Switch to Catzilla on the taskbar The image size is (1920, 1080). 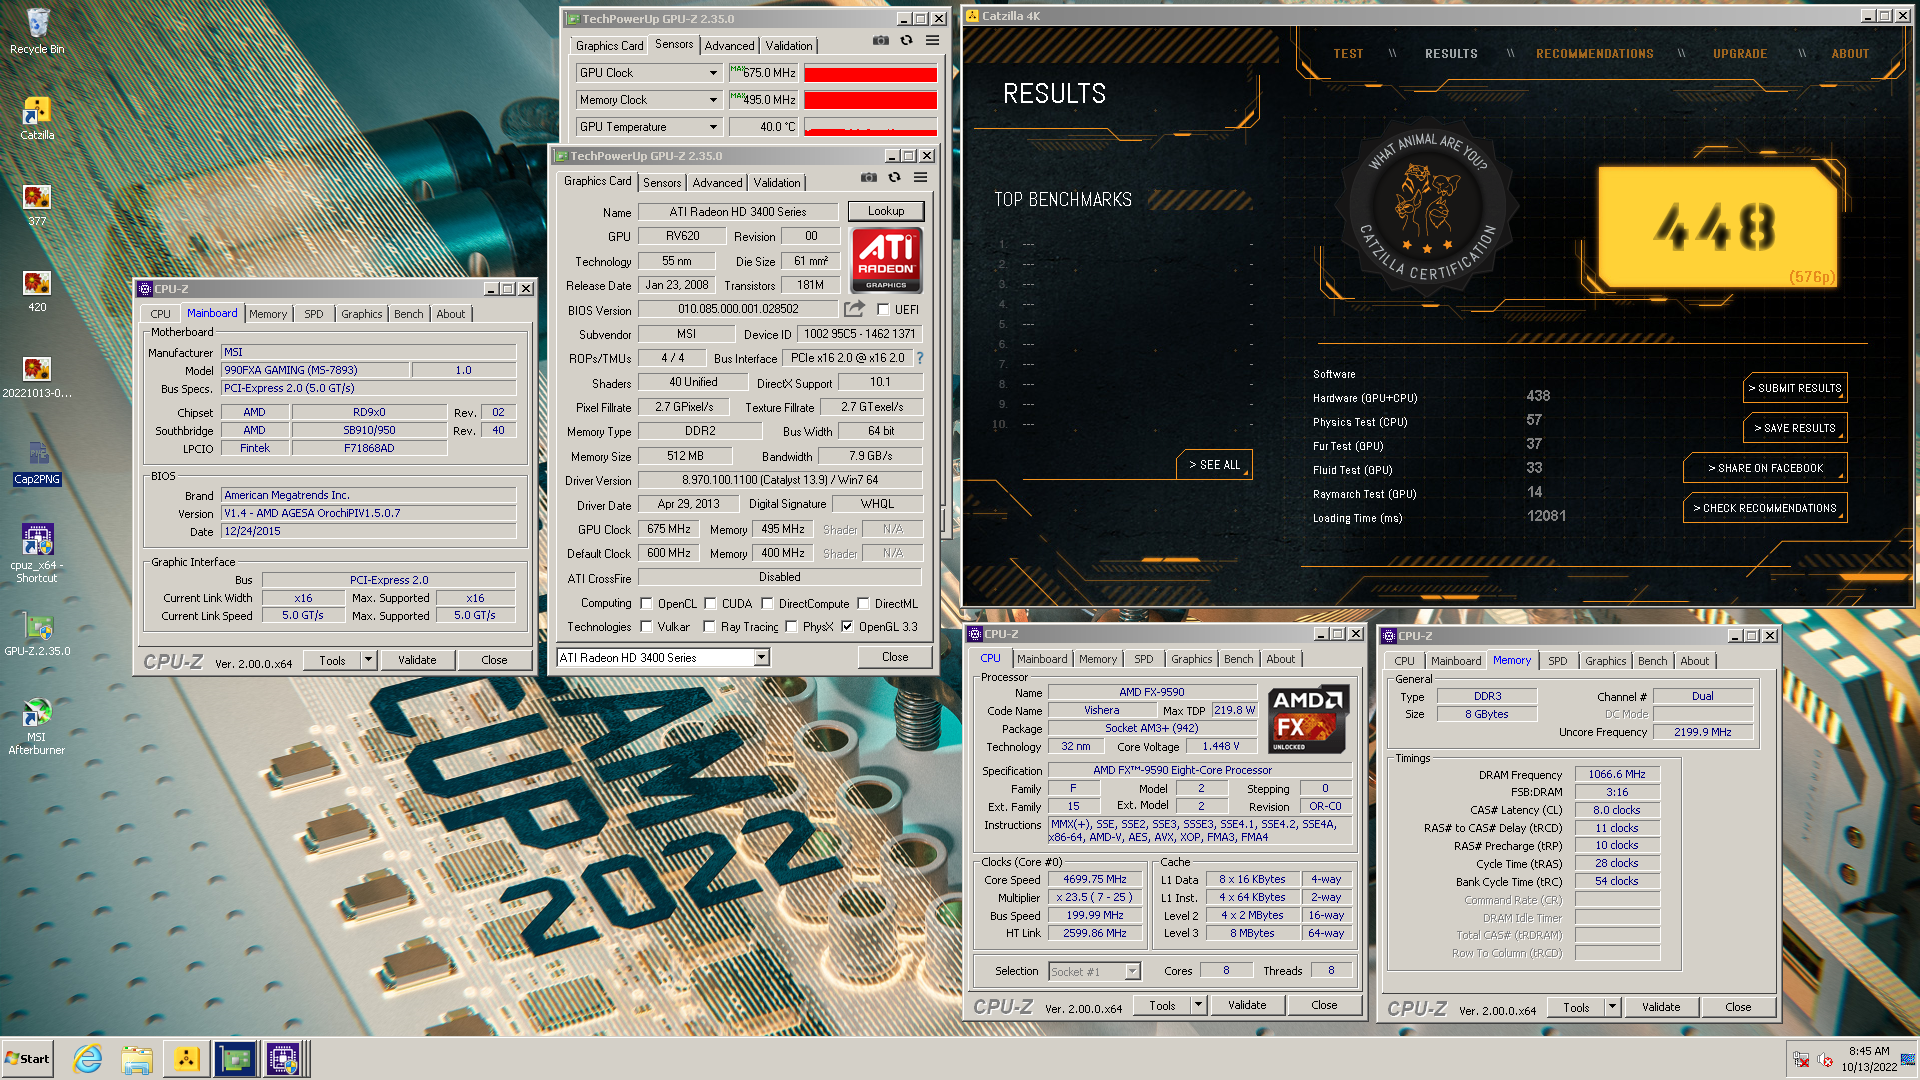coord(186,1059)
